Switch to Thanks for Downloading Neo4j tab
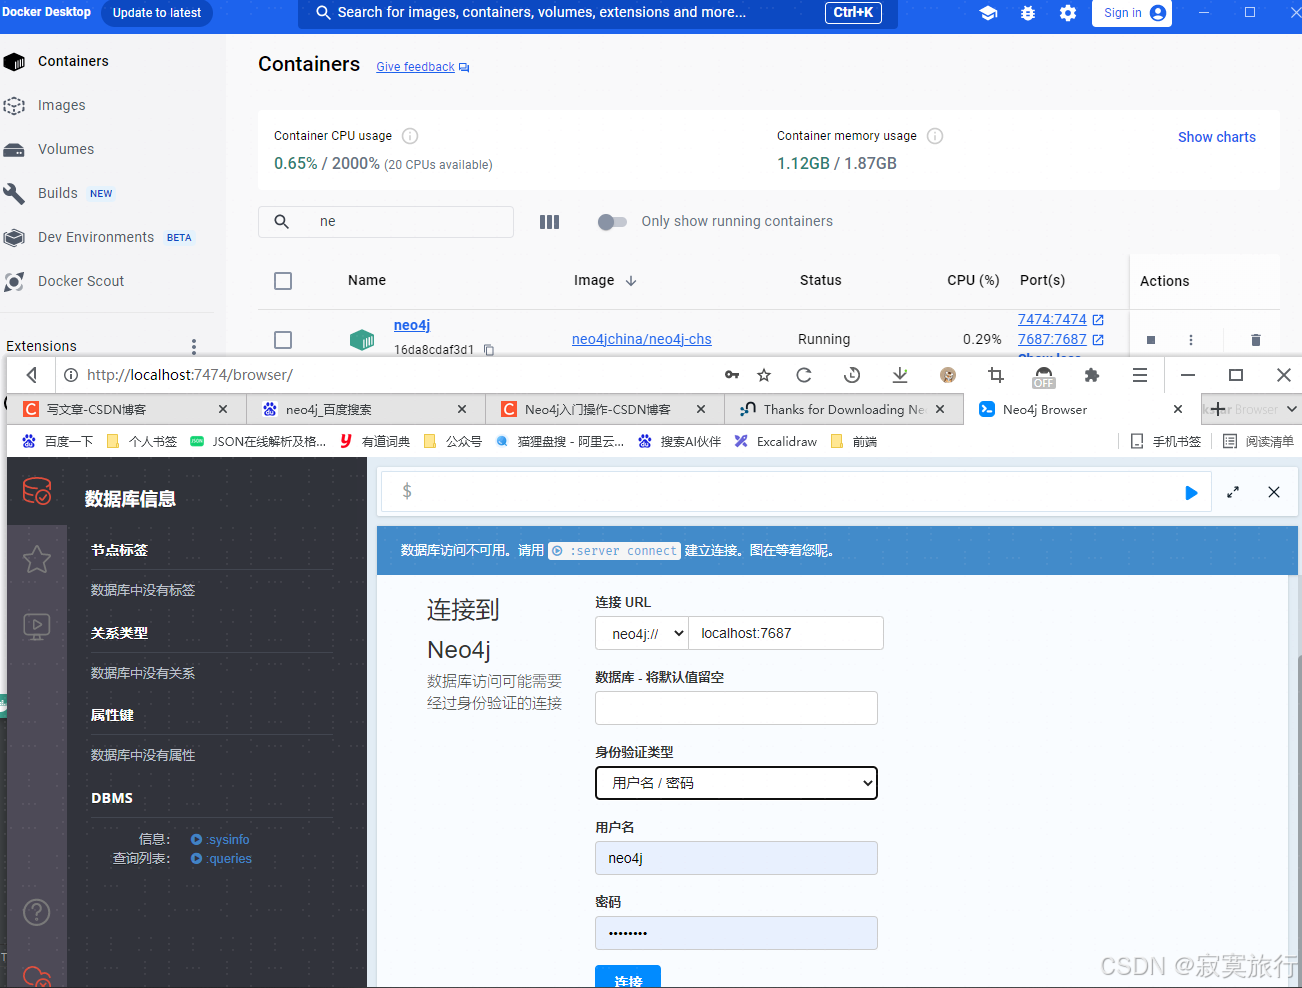Viewport: 1302px width, 988px height. pyautogui.click(x=843, y=409)
